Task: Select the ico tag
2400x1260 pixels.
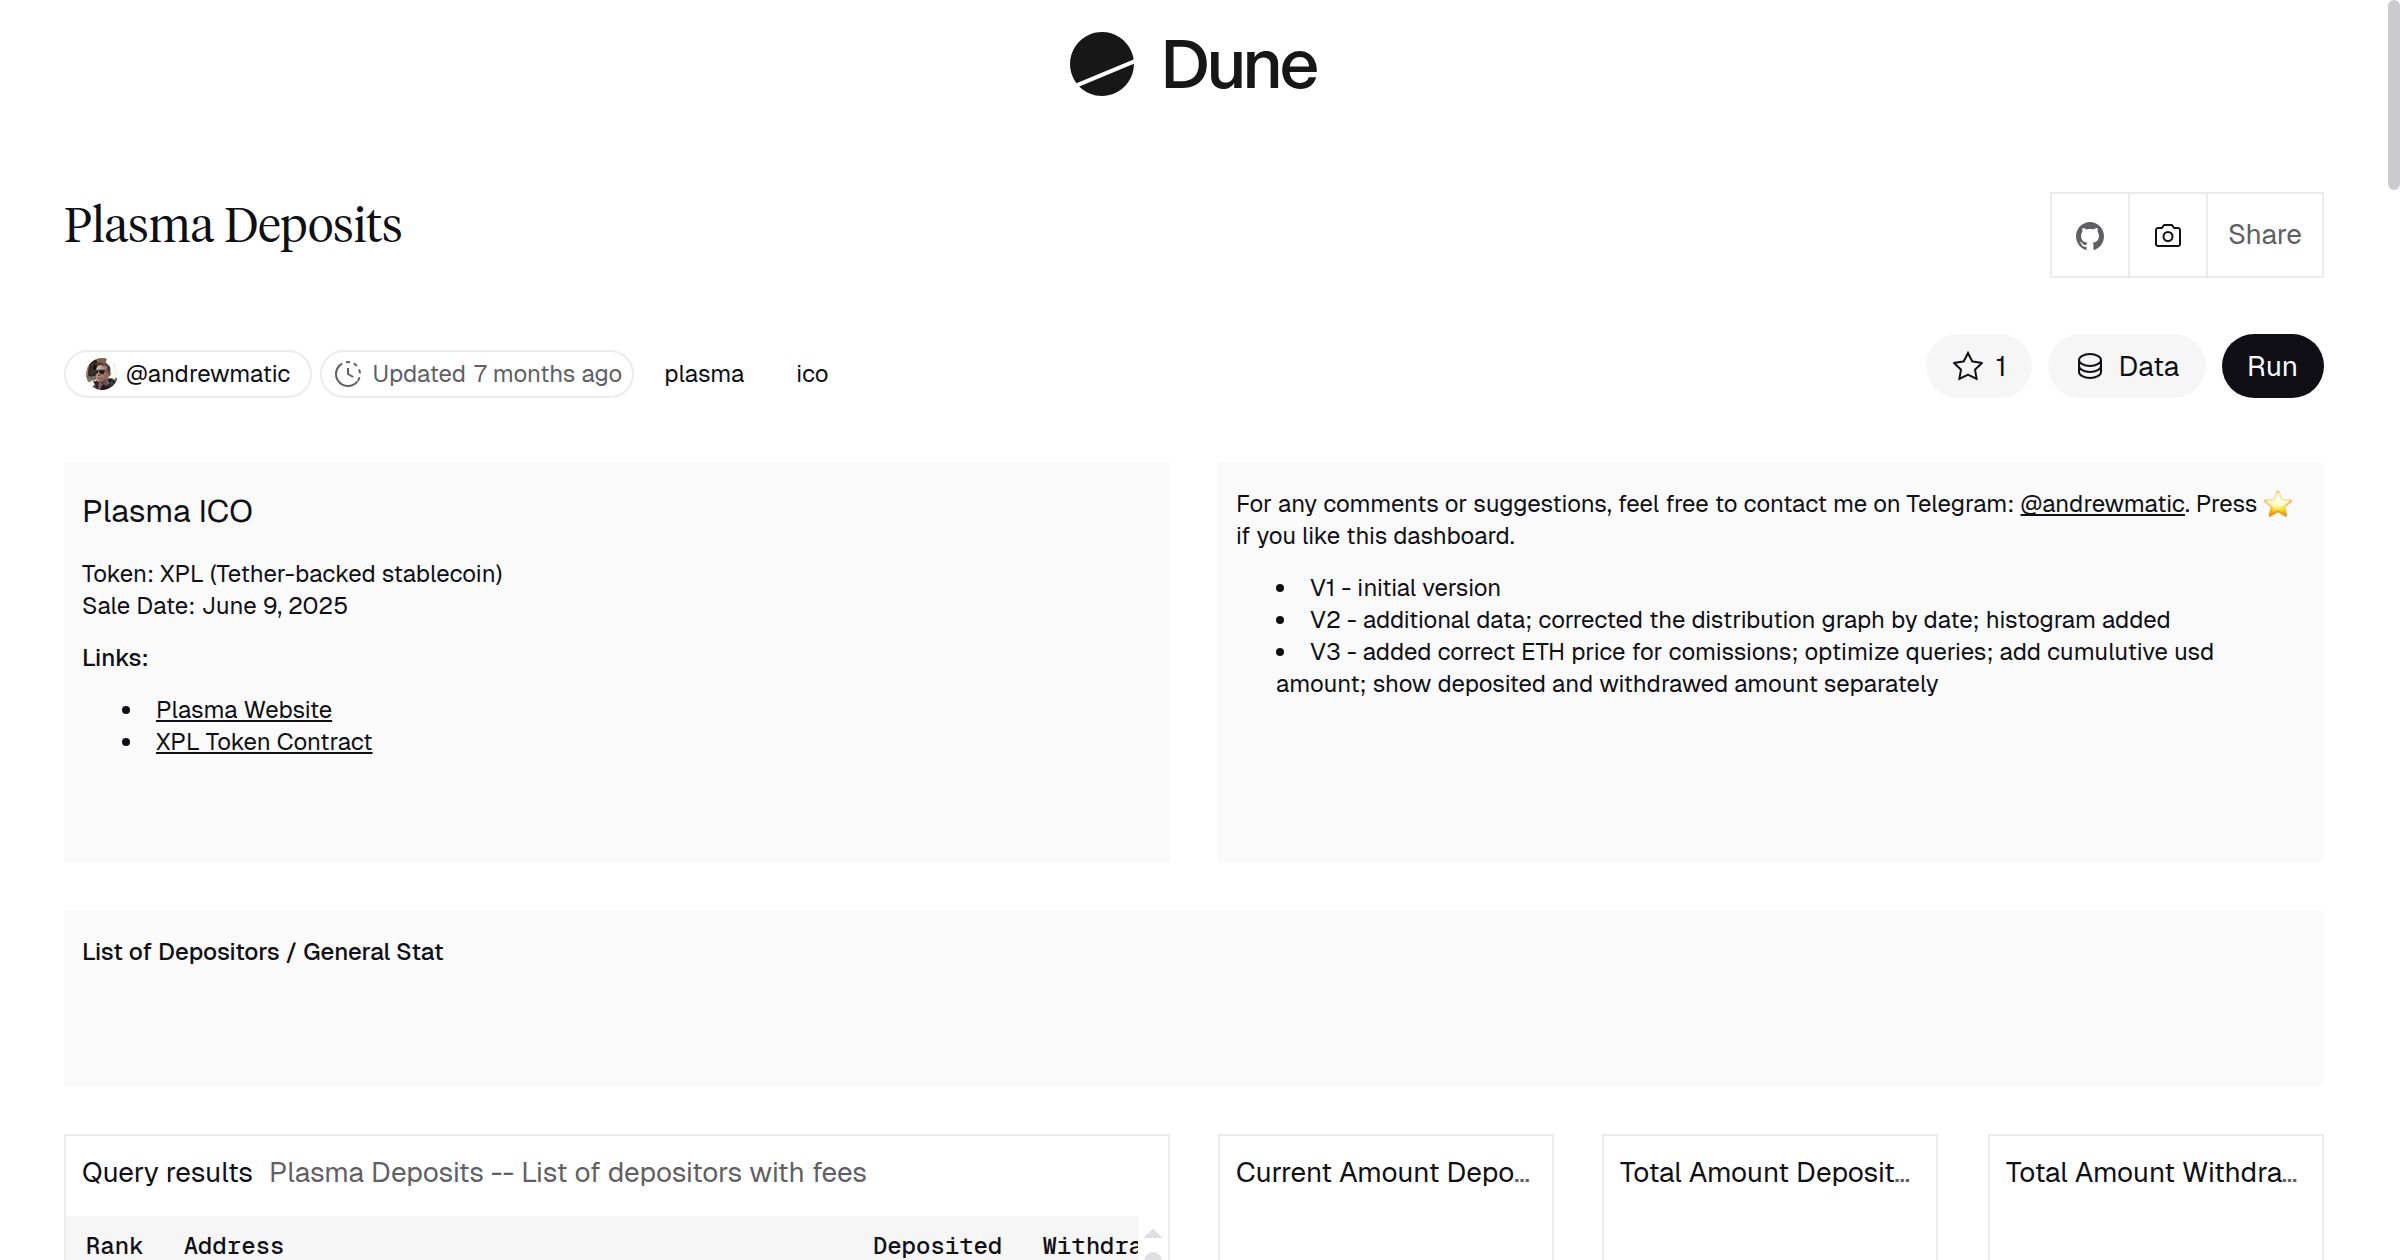Action: 811,374
